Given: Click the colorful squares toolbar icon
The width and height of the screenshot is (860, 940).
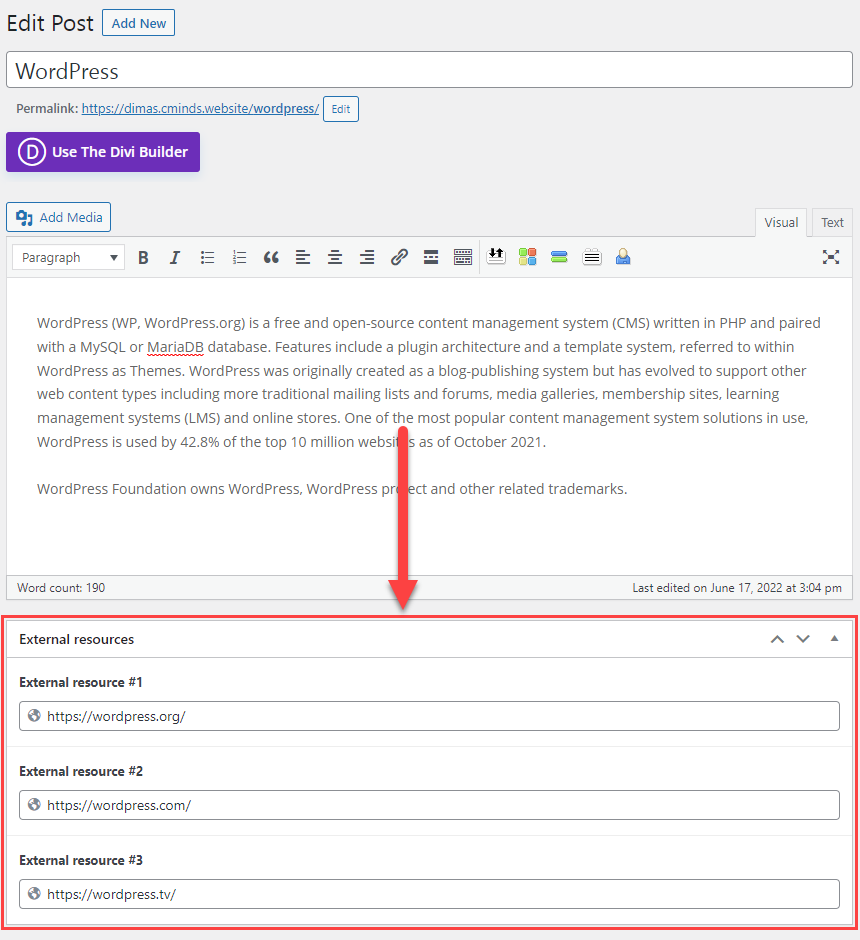Looking at the screenshot, I should (527, 257).
